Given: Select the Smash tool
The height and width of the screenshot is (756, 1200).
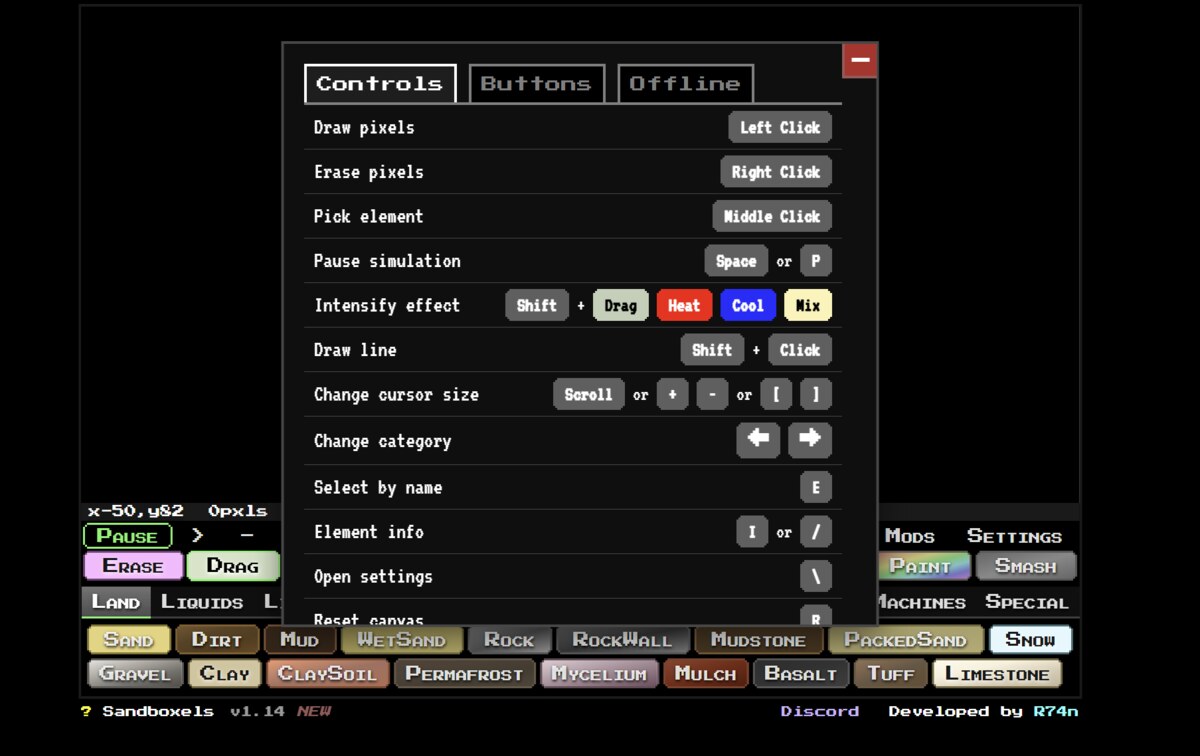Looking at the screenshot, I should click(x=1026, y=566).
